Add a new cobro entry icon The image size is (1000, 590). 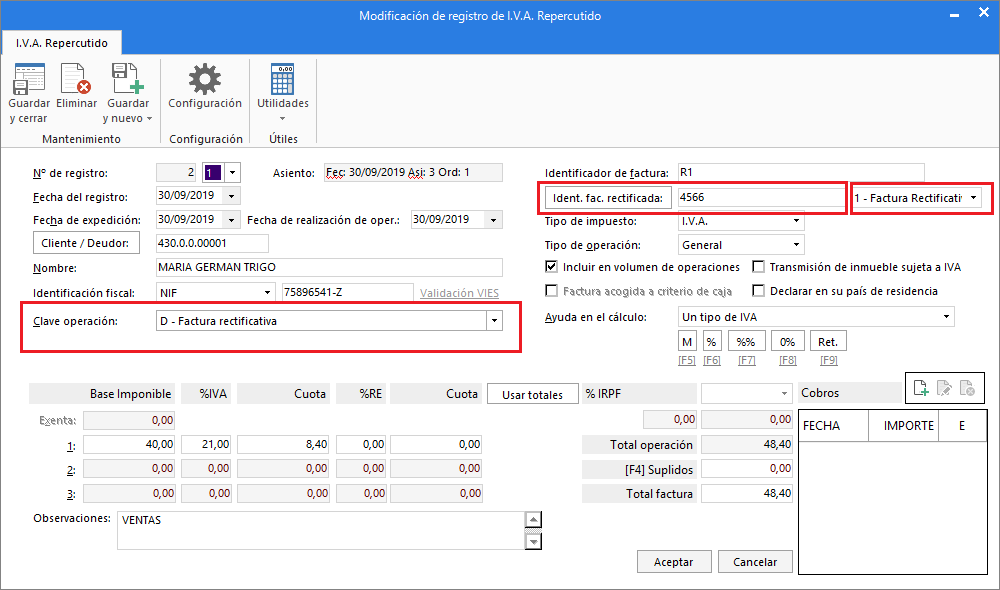[x=921, y=388]
